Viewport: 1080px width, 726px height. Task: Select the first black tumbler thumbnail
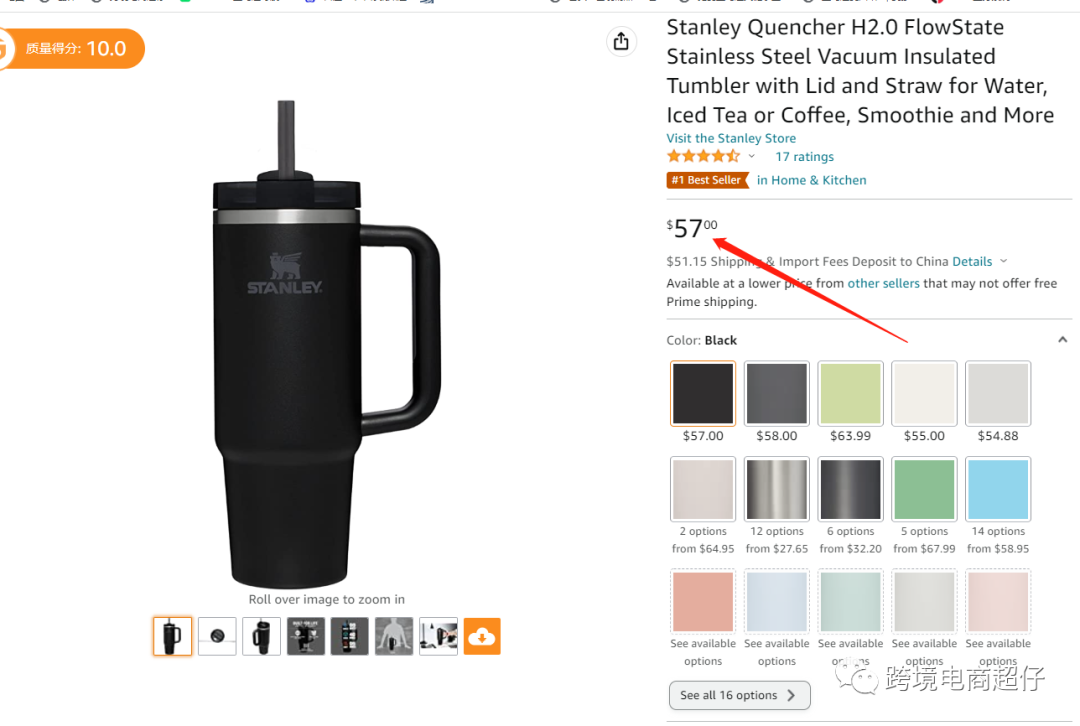point(172,636)
